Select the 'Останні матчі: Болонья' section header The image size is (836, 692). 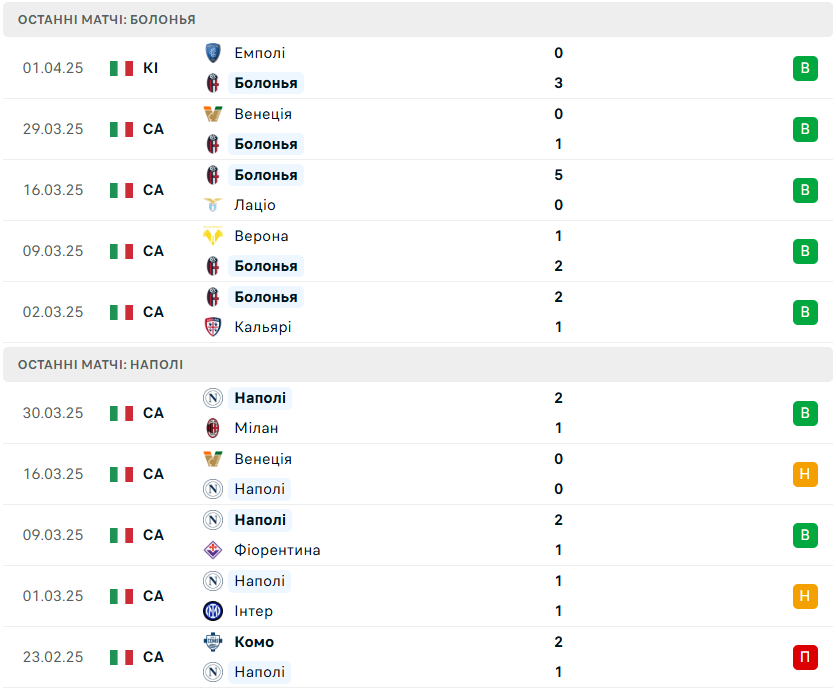click(107, 20)
